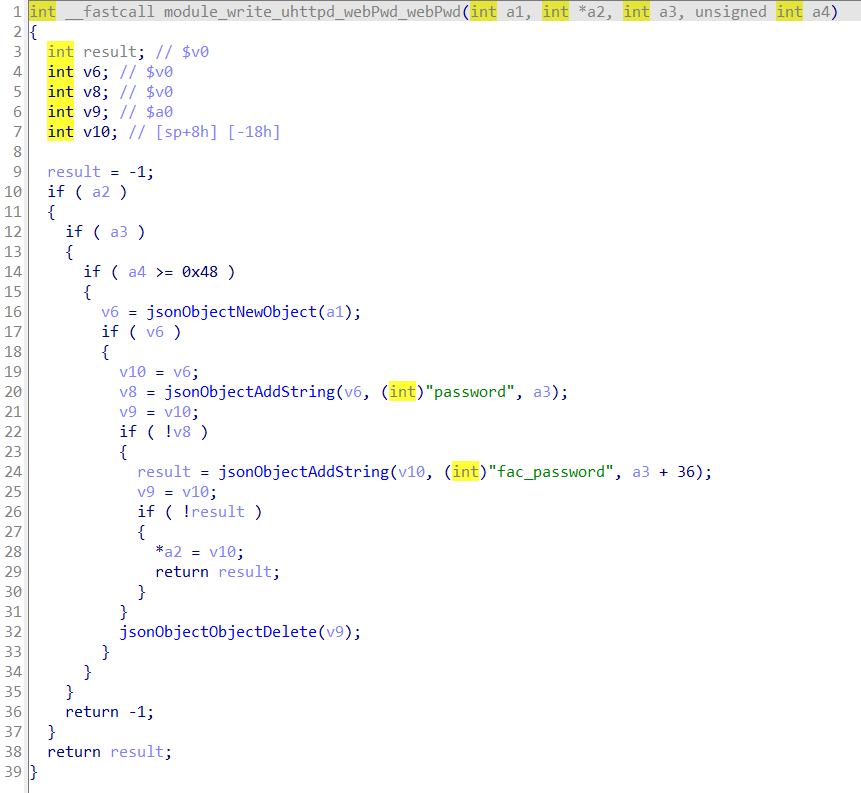This screenshot has width=861, height=793.
Task: Click 'unsigned' keyword in function signature
Action: click(730, 12)
